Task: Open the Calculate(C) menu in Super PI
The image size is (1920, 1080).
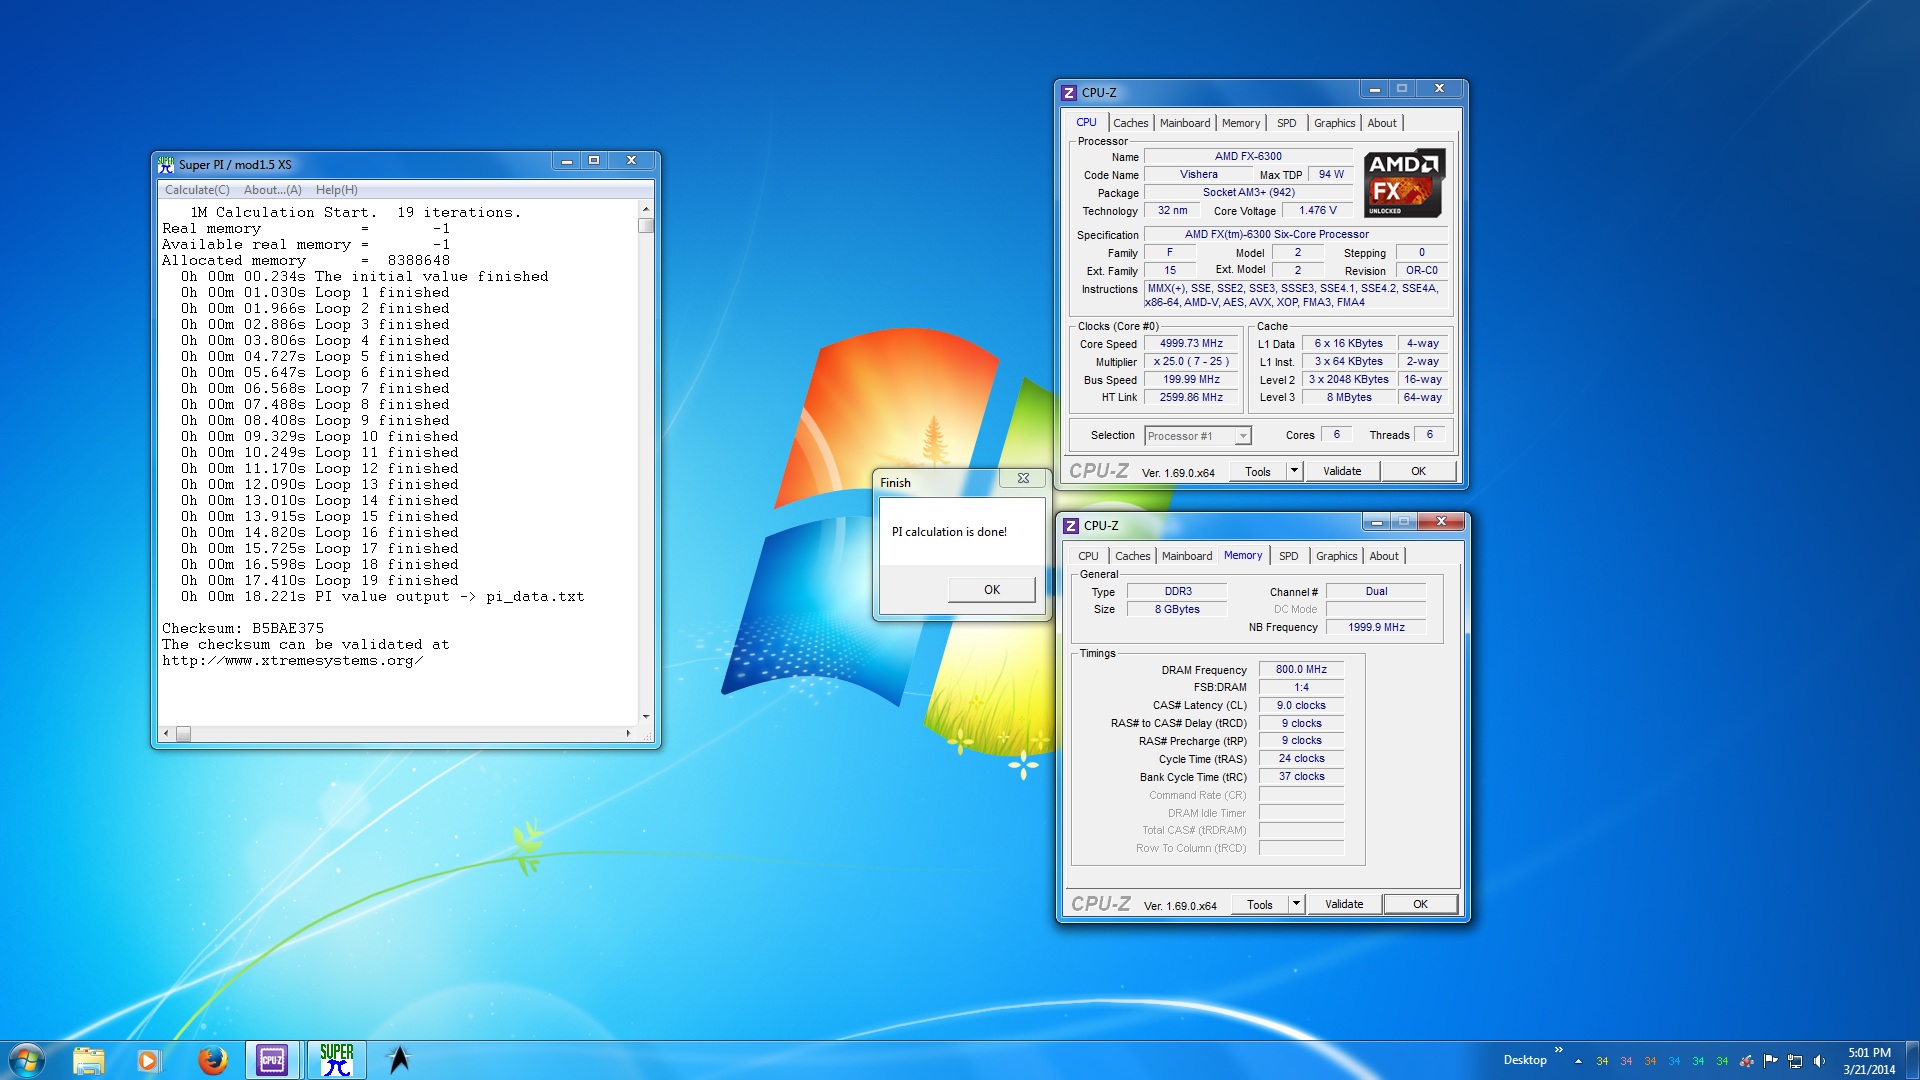Action: tap(197, 190)
